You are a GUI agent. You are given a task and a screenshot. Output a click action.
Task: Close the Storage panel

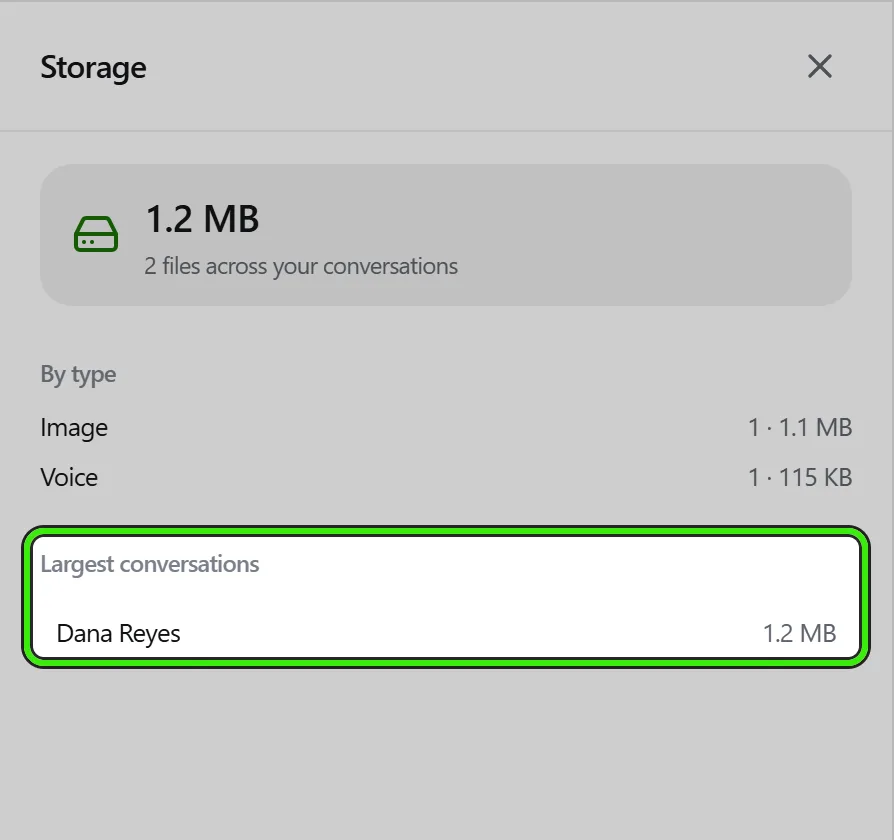click(819, 67)
